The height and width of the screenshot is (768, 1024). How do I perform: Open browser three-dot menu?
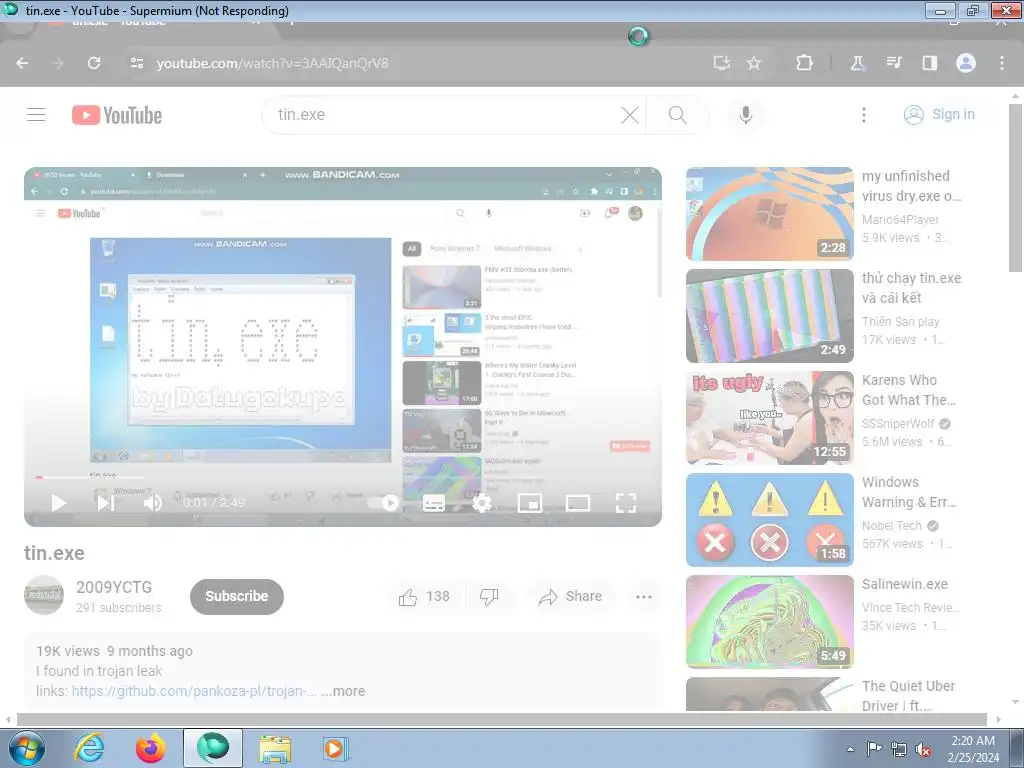coord(1002,63)
